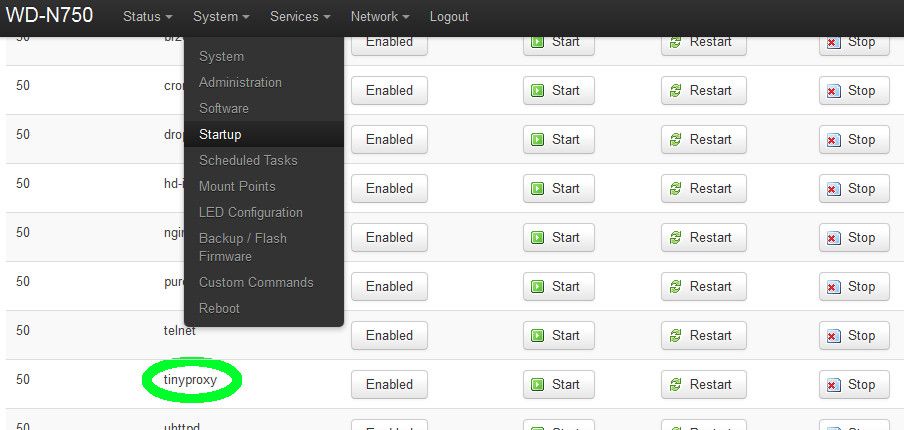Click the red Stop icon for tinyproxy
The width and height of the screenshot is (904, 430).
click(834, 384)
